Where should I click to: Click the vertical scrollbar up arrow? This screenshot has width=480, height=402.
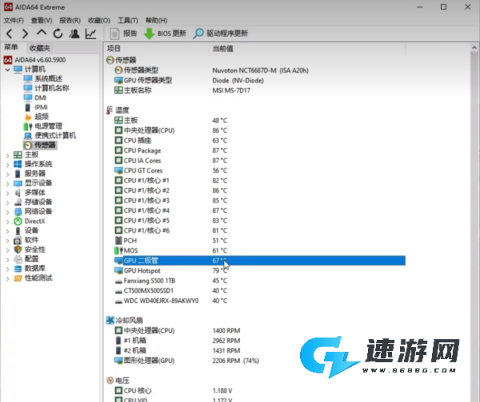(474, 48)
